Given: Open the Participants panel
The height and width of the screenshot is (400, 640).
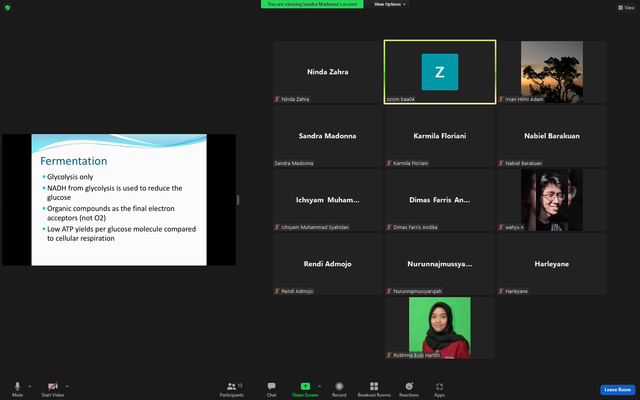Looking at the screenshot, I should (x=231, y=389).
